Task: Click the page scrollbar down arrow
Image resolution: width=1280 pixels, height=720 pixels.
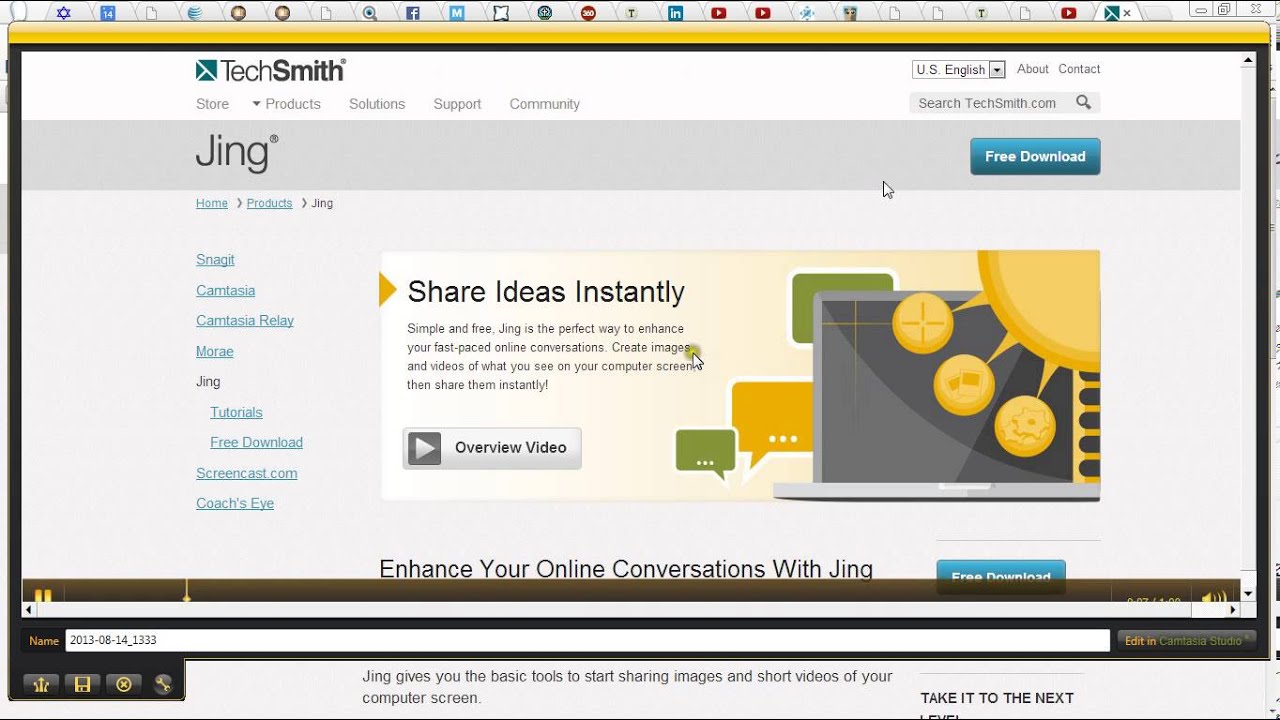Action: (1248, 593)
